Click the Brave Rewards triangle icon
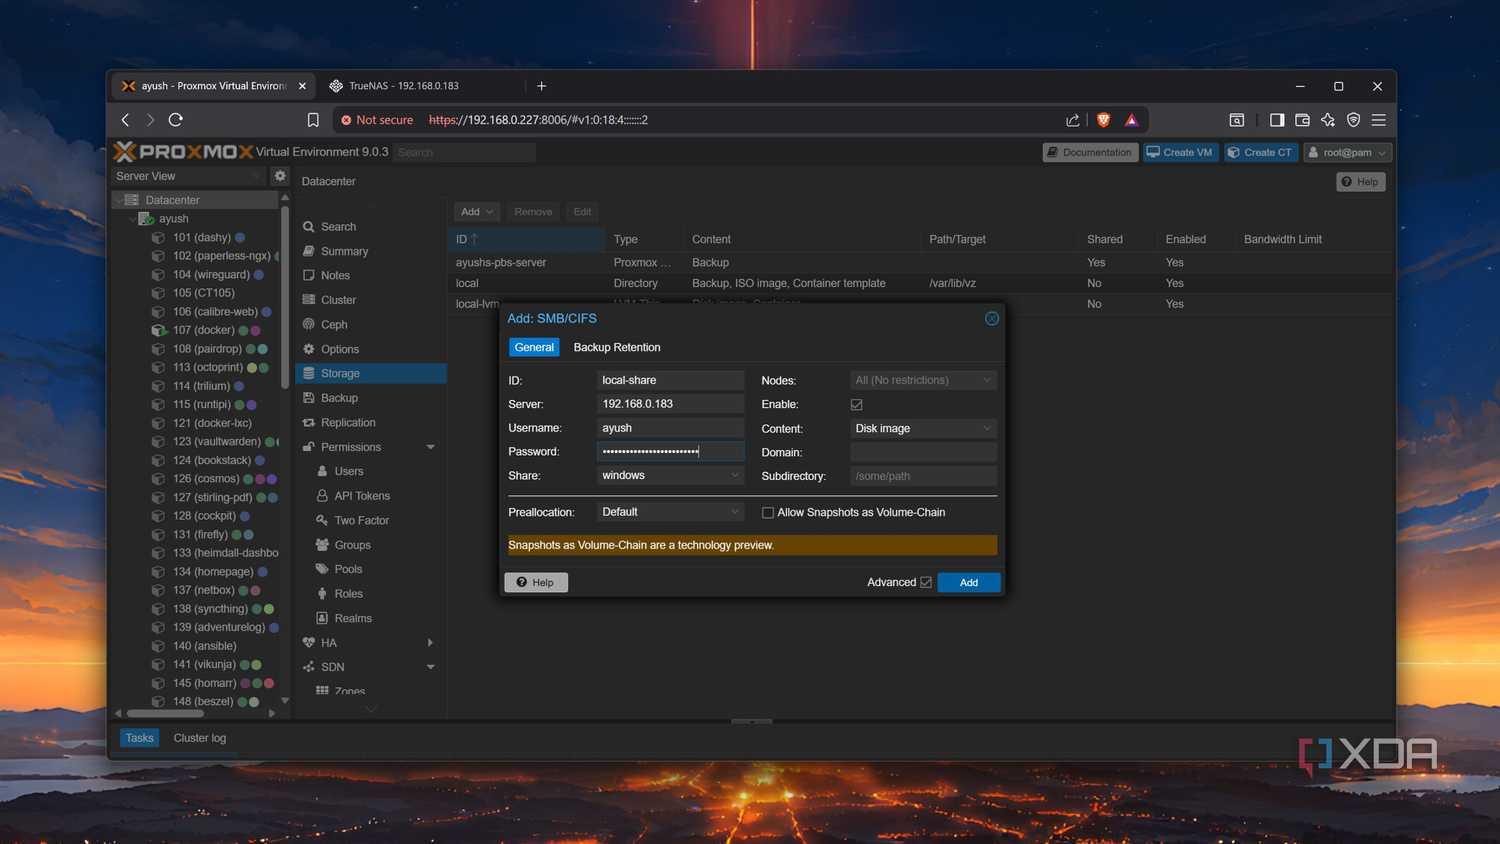Screen dimensions: 1500x844 coord(1131,120)
